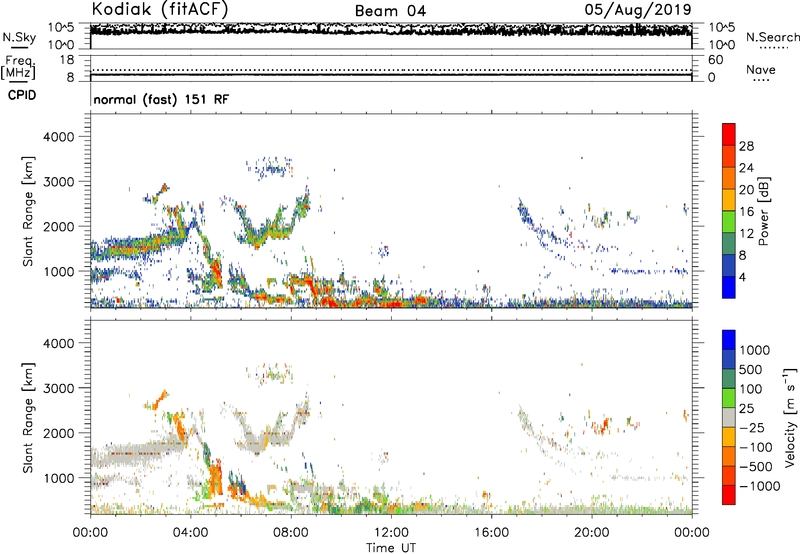Viewport: 800px width, 554px height.
Task: Click the "2000" tick in the power panel
Action: (x=59, y=226)
